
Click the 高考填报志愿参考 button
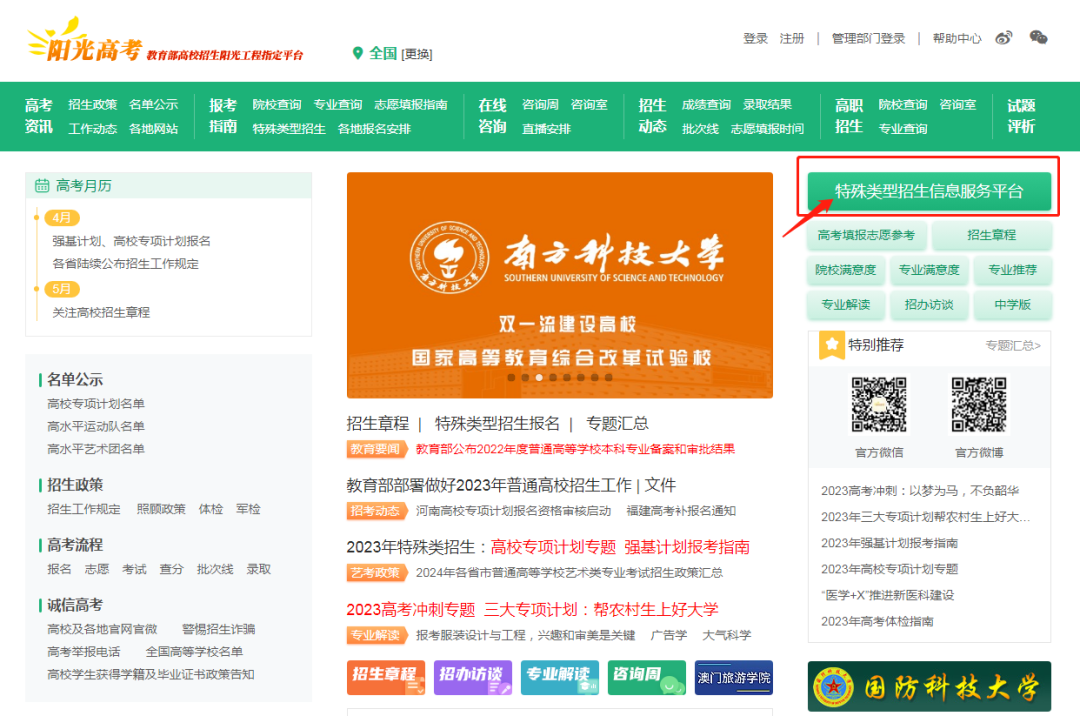coord(866,235)
